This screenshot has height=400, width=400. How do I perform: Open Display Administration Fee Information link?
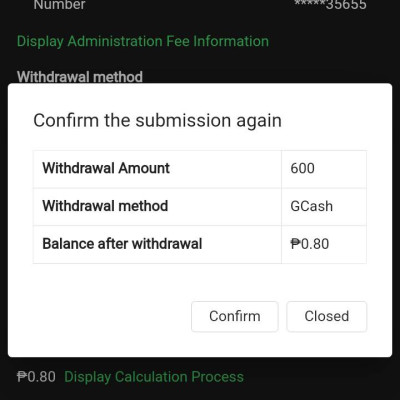pyautogui.click(x=143, y=42)
